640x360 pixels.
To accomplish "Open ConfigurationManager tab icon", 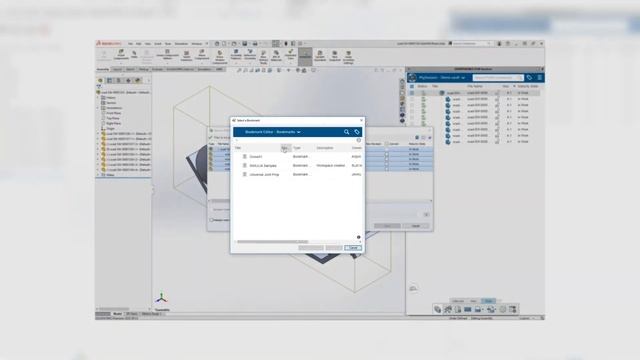I will pyautogui.click(x=119, y=80).
